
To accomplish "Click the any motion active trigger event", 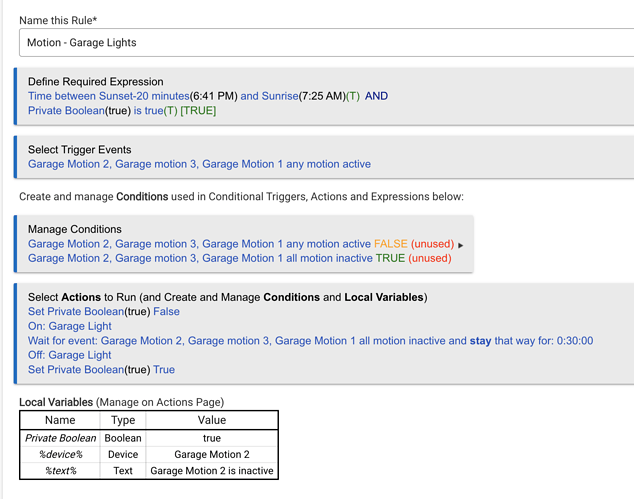I will point(199,164).
